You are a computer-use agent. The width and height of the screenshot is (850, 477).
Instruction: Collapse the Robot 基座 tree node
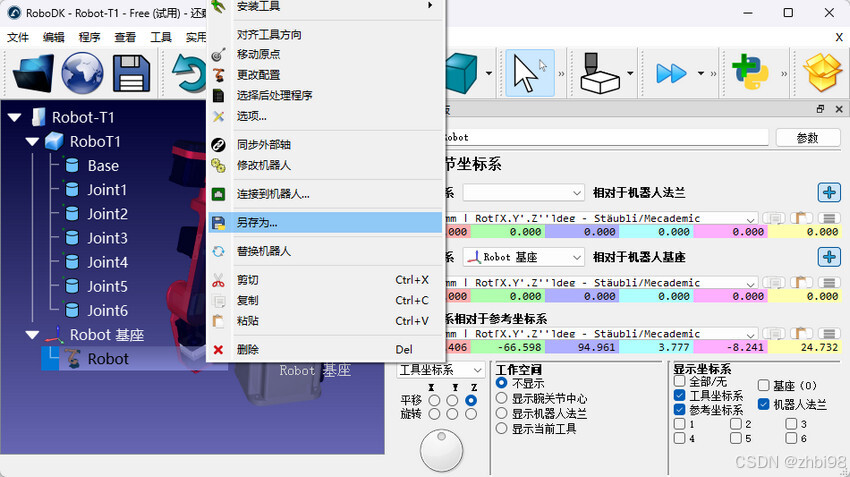33,335
